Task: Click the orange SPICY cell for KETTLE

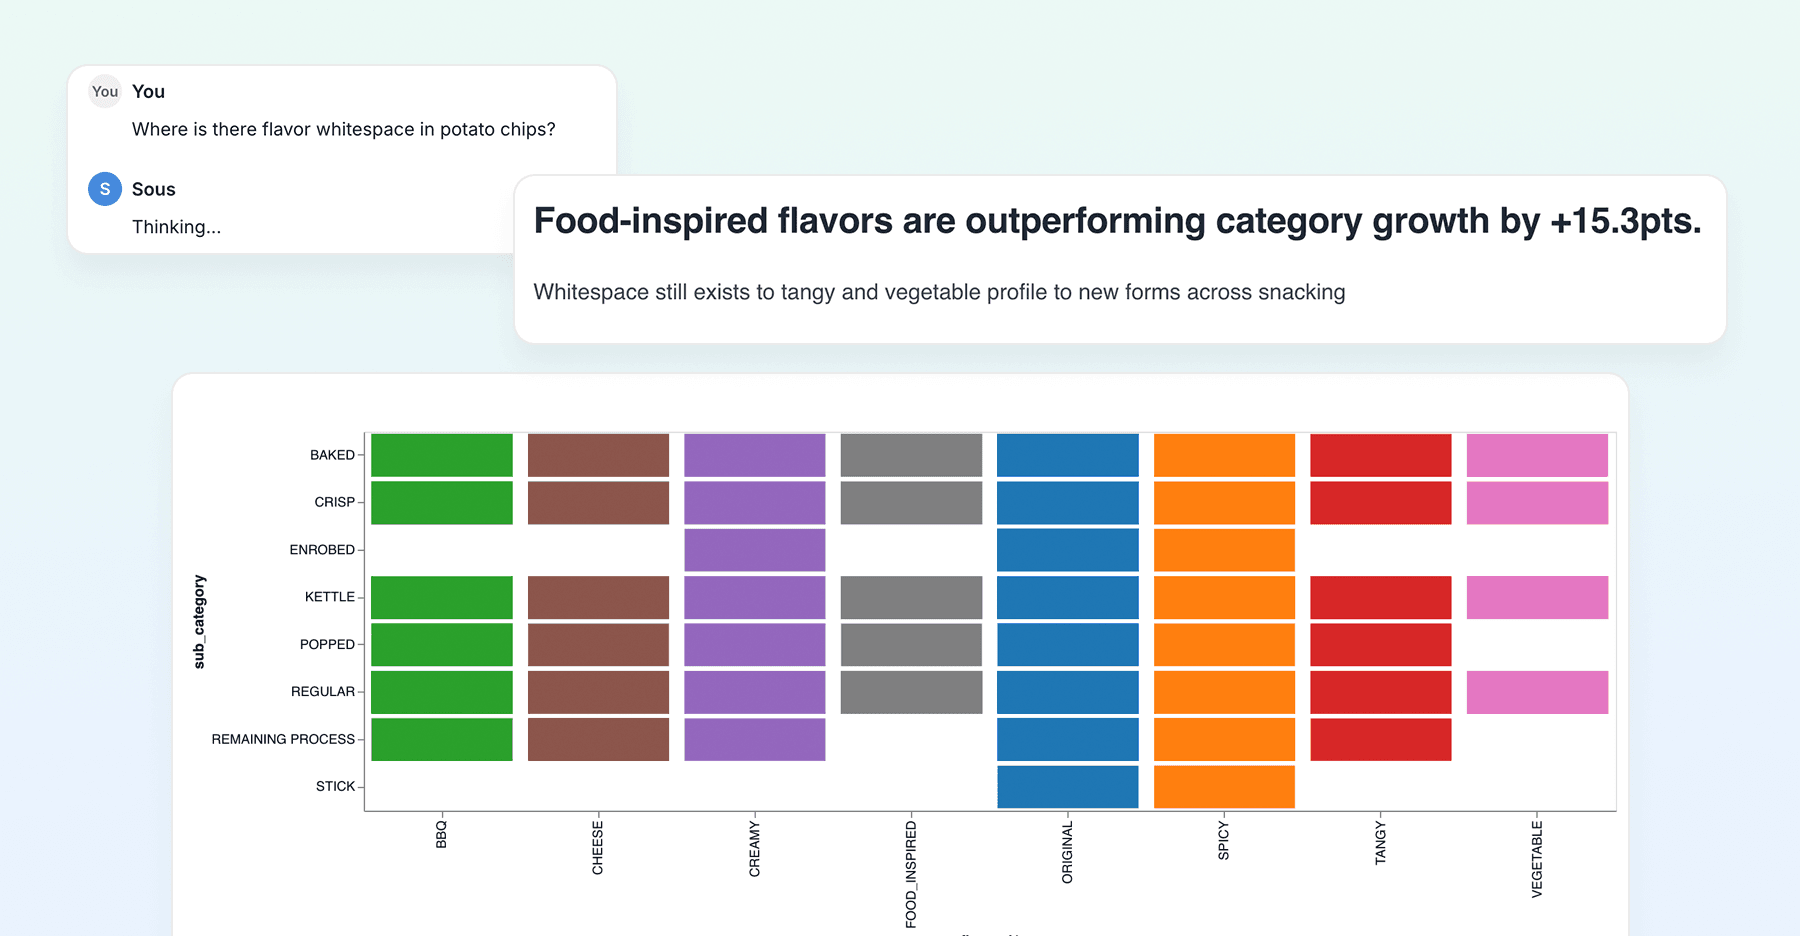Action: (x=1224, y=597)
